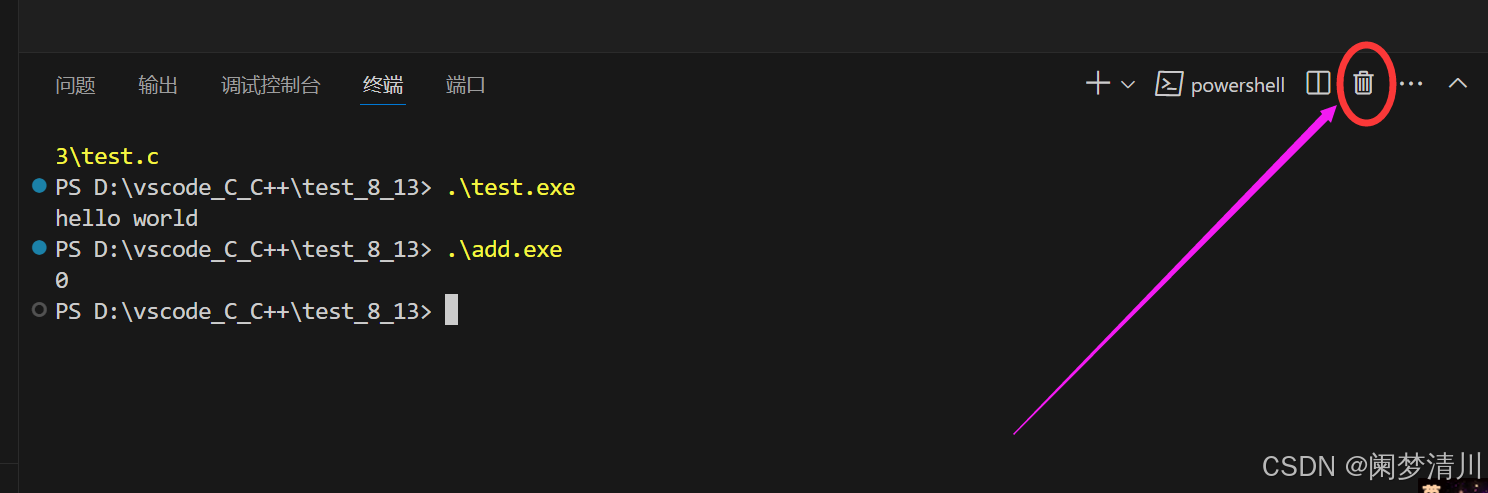Select the powershell terminal label
The width and height of the screenshot is (1488, 493).
pos(1238,86)
